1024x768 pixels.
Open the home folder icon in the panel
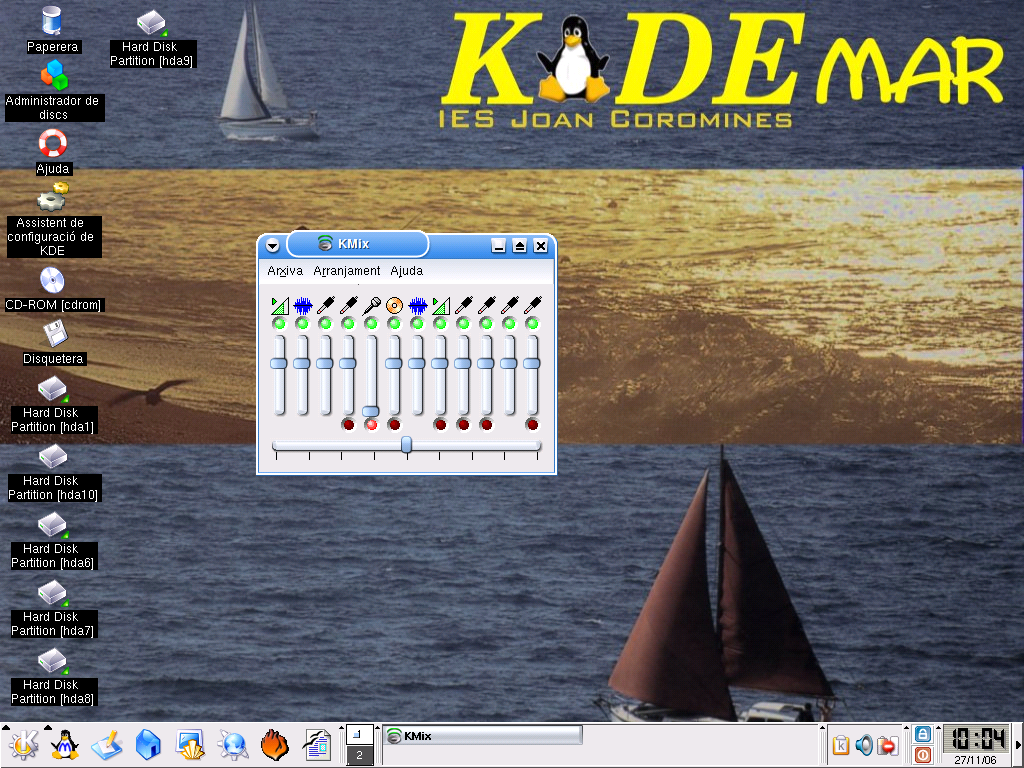click(x=148, y=744)
